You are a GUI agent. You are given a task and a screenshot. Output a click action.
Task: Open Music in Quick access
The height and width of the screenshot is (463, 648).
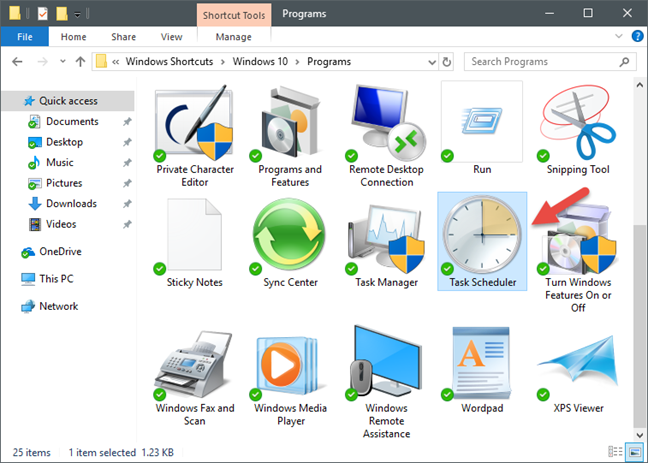(x=60, y=162)
